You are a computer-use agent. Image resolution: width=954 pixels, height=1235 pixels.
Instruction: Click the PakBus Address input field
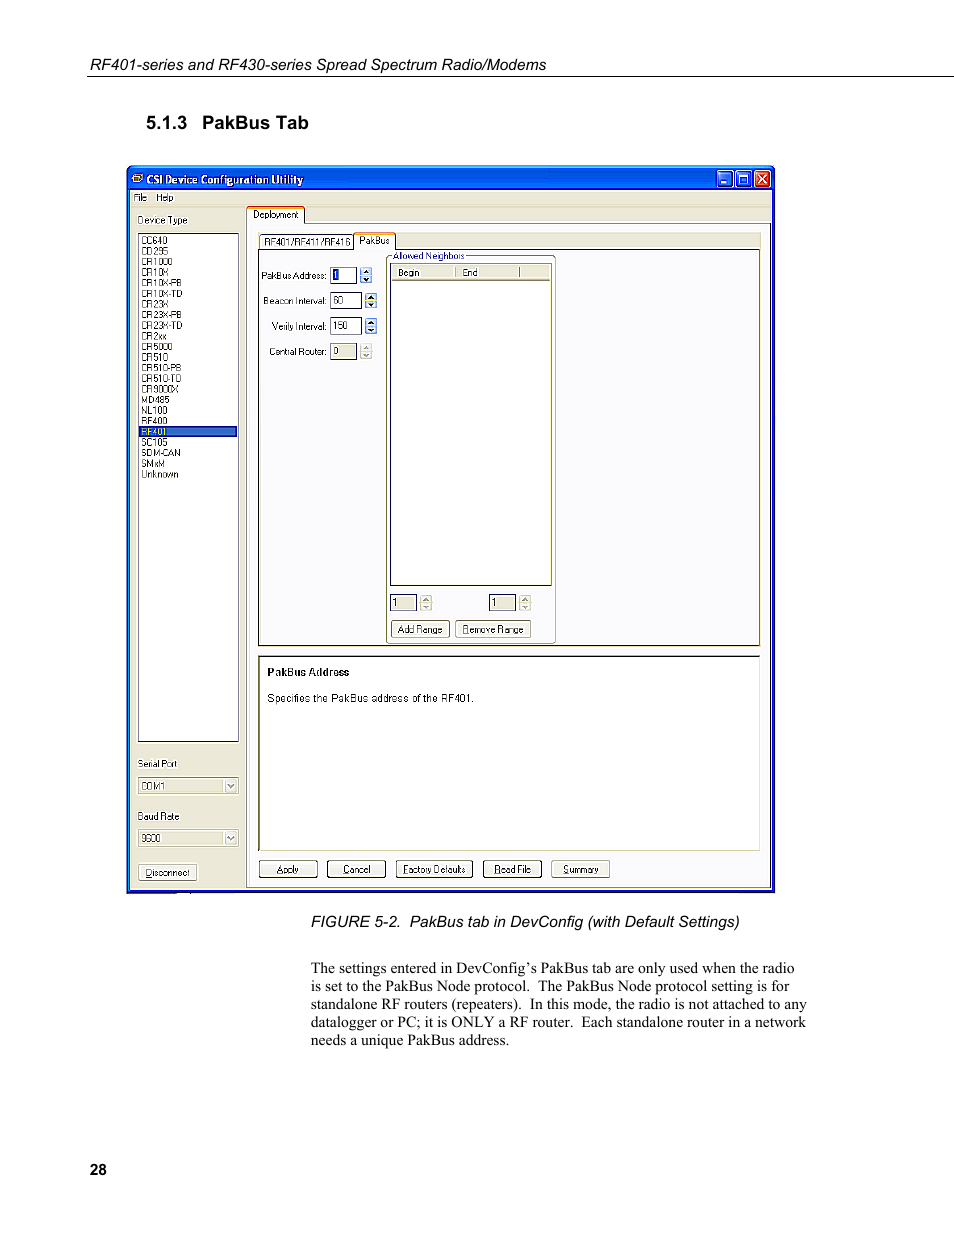point(343,275)
